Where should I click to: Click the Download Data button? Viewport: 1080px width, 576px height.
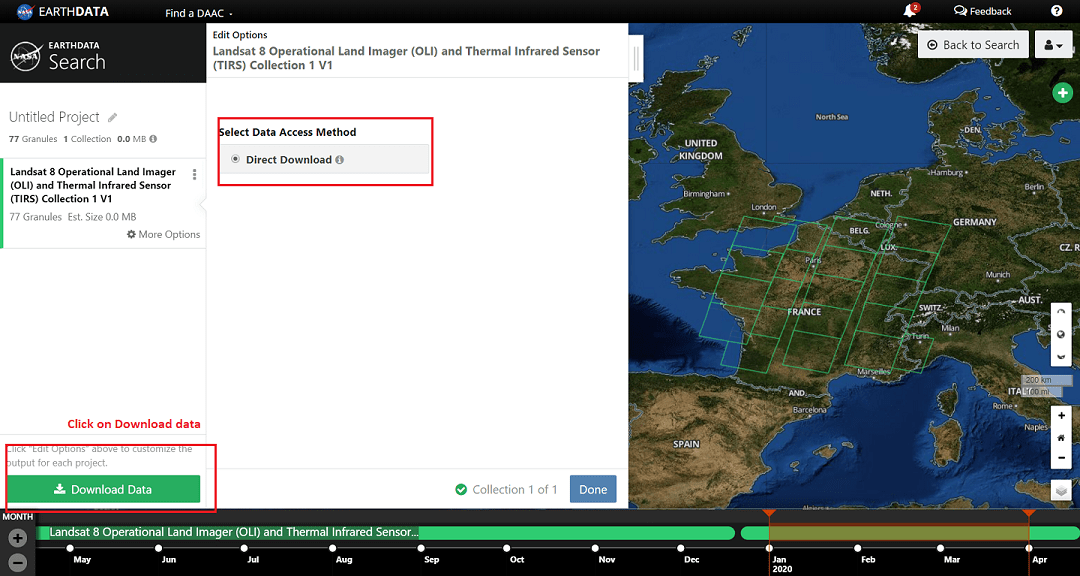(104, 489)
